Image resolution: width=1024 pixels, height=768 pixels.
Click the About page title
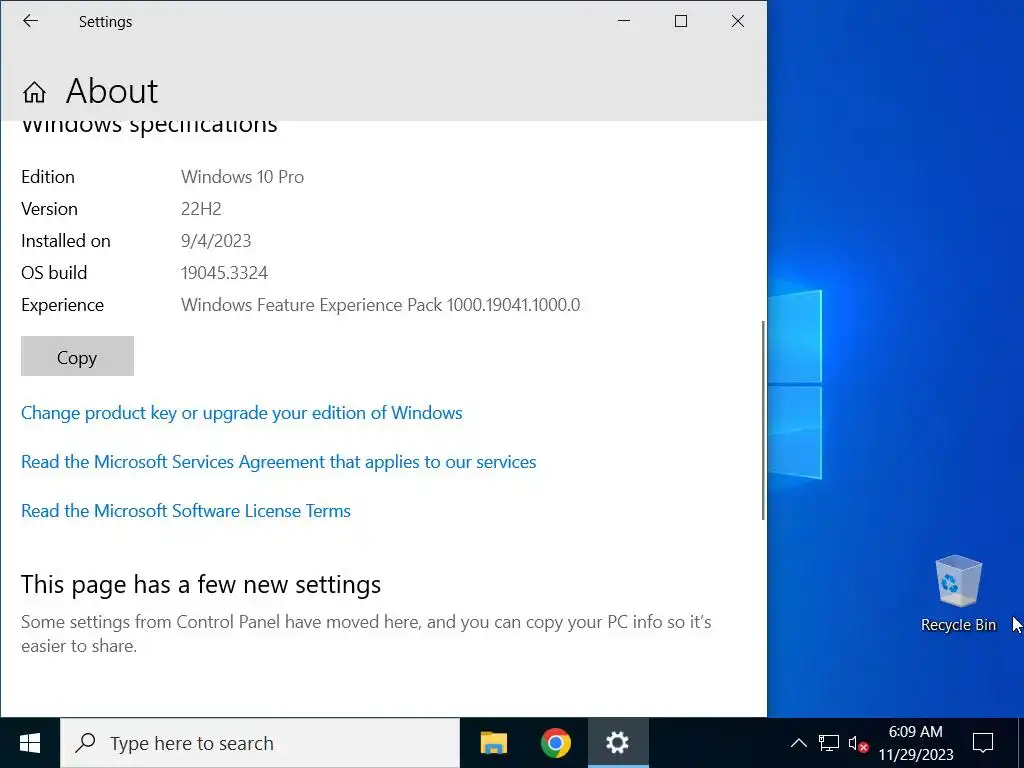(112, 91)
